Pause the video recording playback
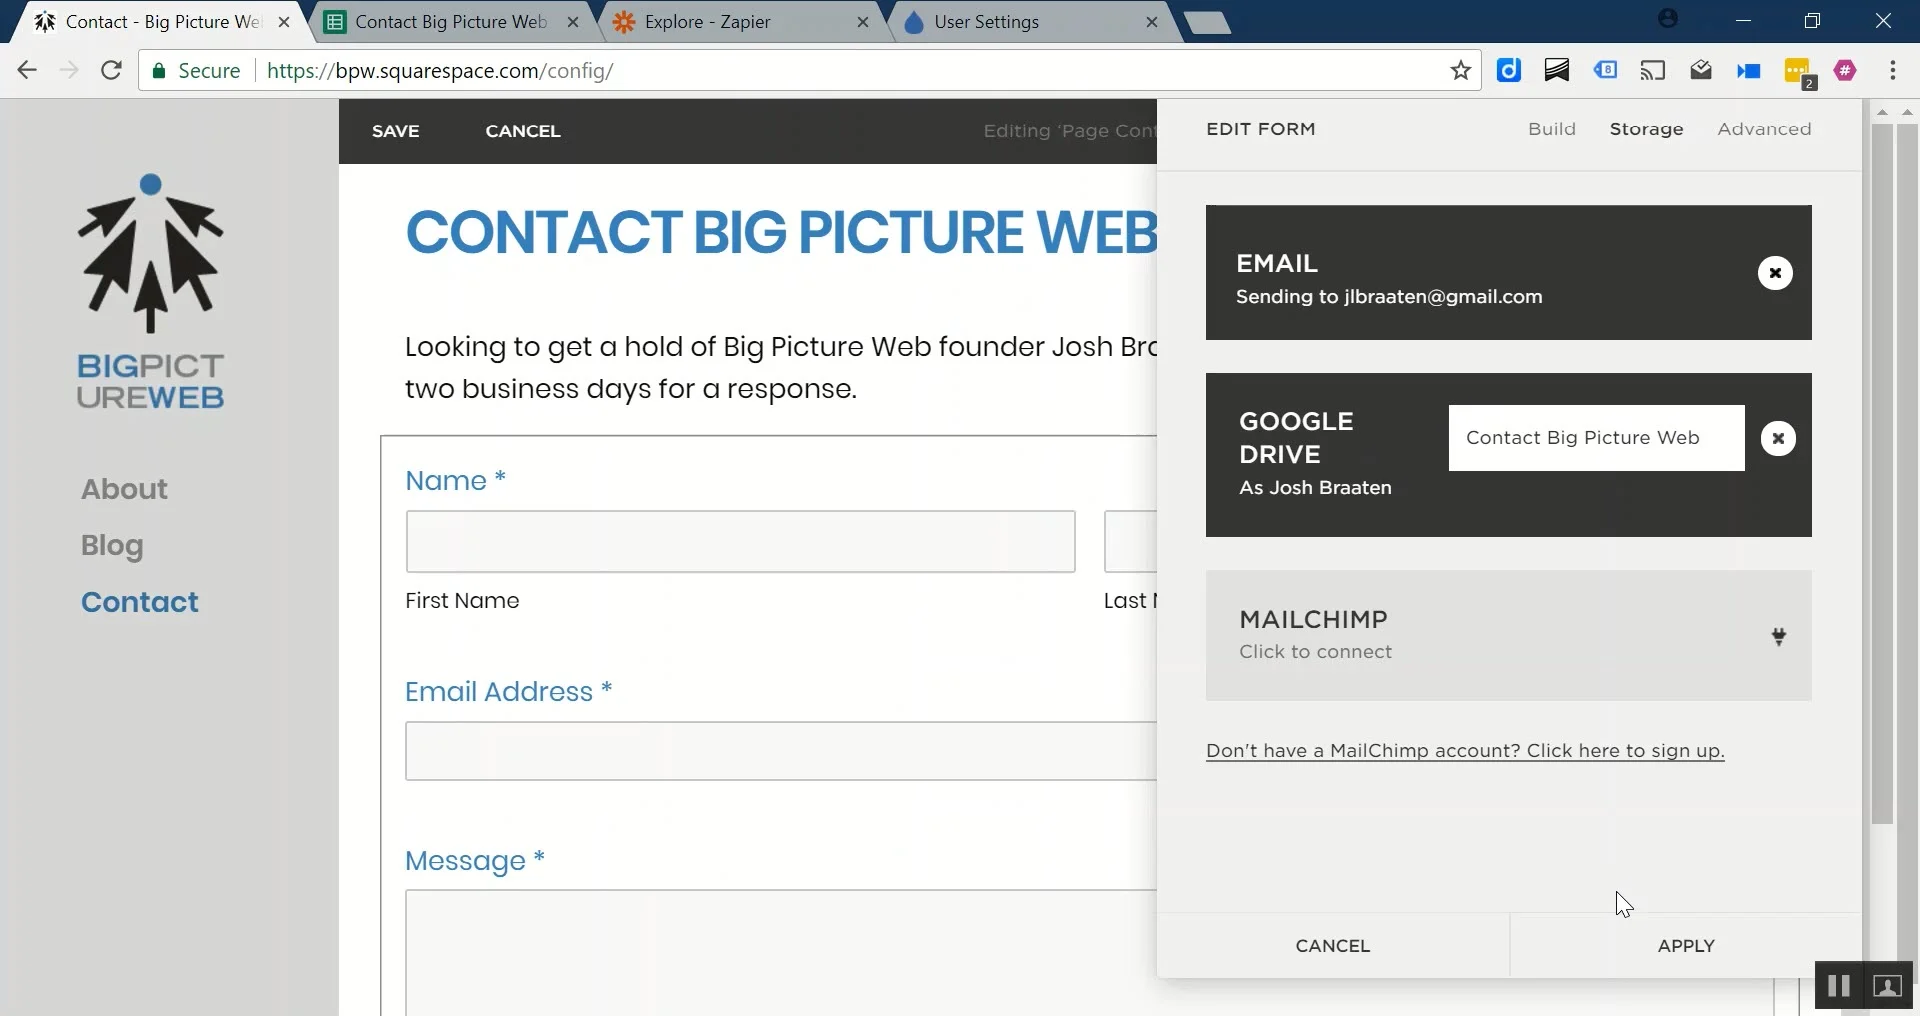 point(1838,986)
